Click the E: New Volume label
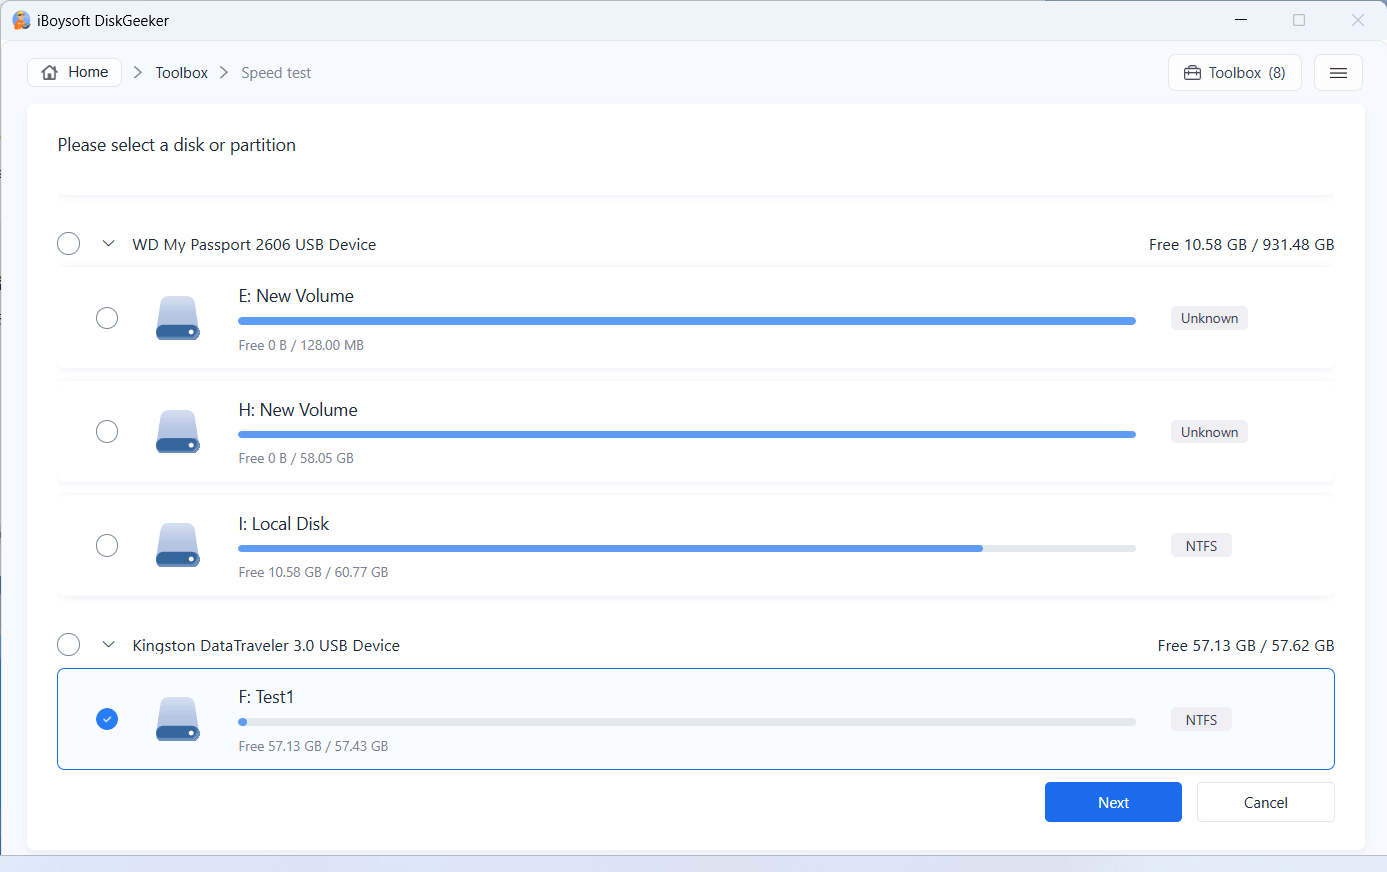 coord(296,296)
